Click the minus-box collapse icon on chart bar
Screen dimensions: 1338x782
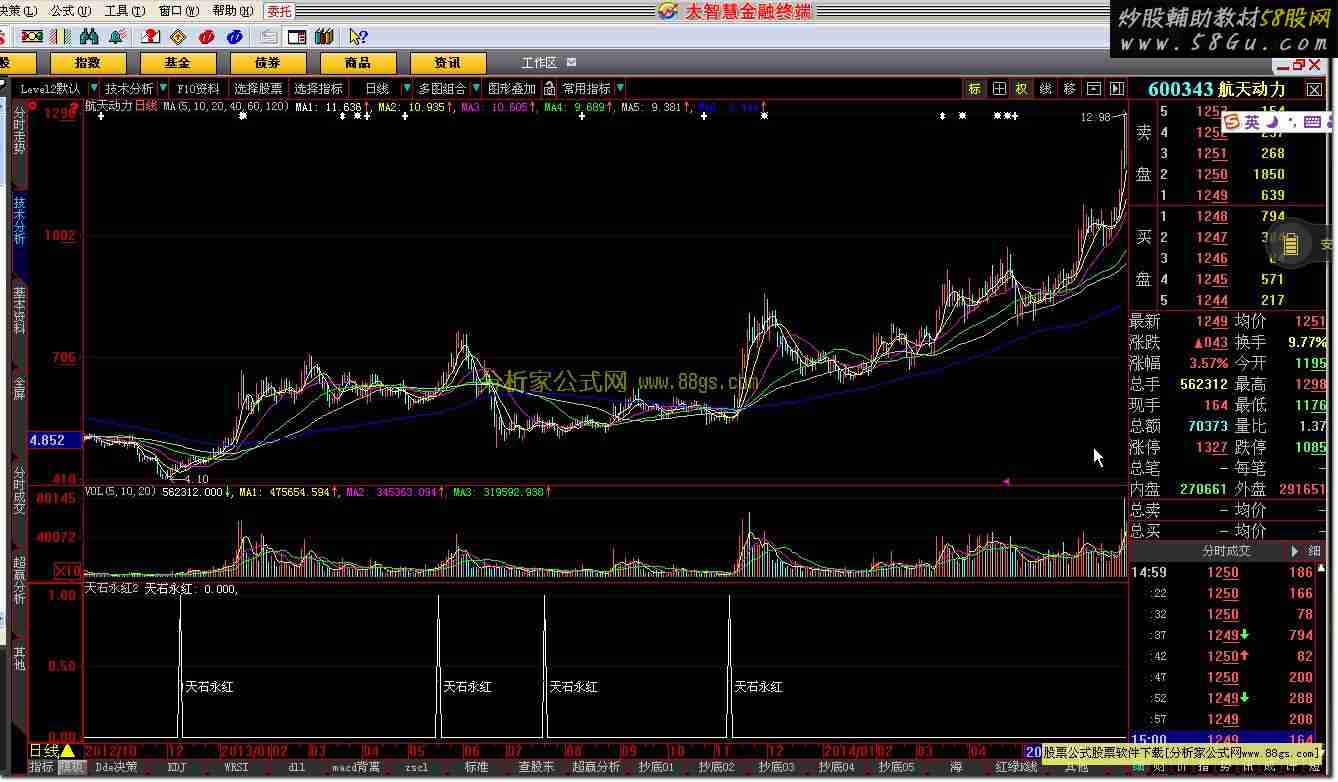(1094, 89)
